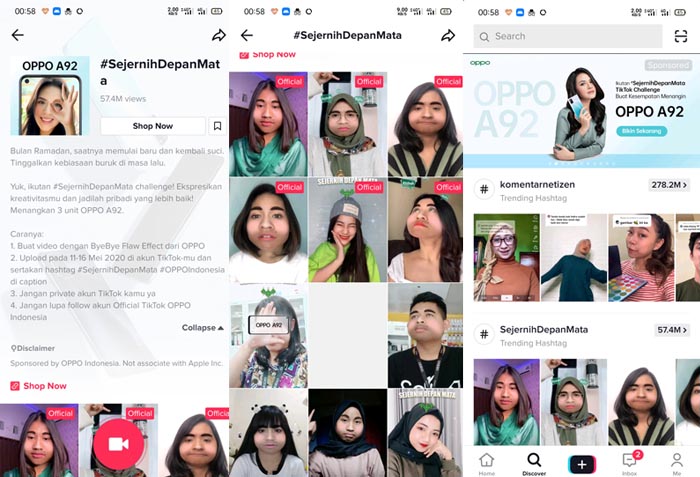700x477 pixels.
Task: Open komentarnetizen video with eyeshadow palette
Action: tap(641, 258)
